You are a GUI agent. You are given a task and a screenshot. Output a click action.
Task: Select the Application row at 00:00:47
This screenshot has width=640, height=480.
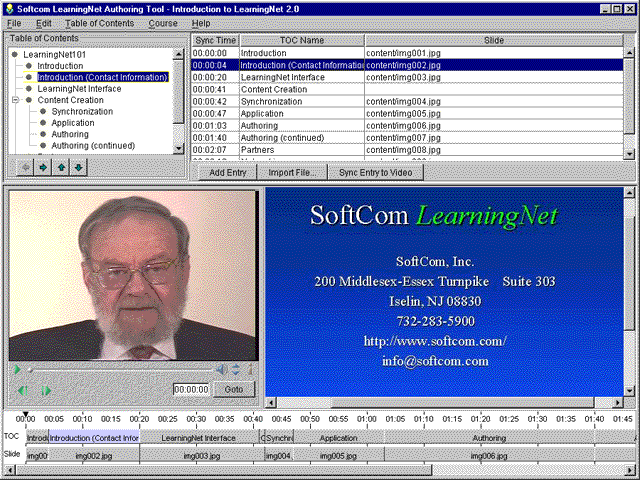[x=407, y=113]
